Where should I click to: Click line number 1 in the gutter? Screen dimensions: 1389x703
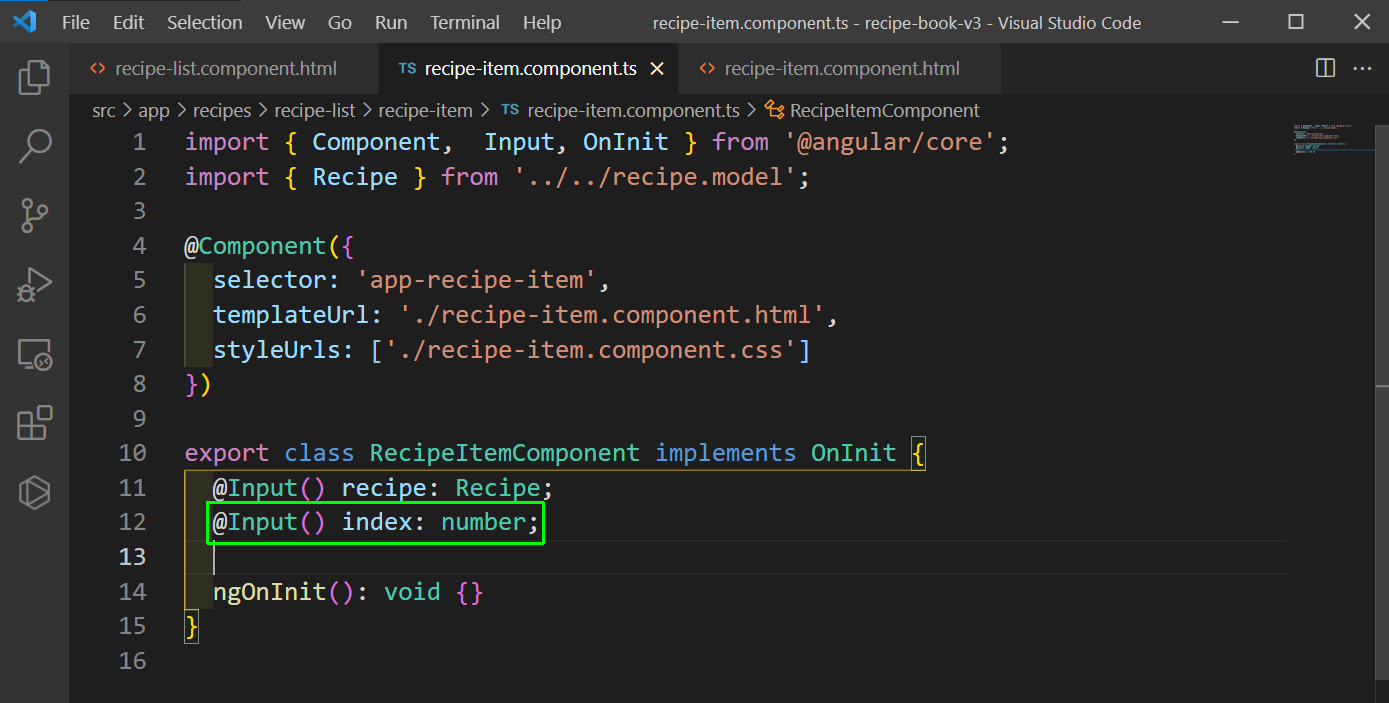(139, 142)
